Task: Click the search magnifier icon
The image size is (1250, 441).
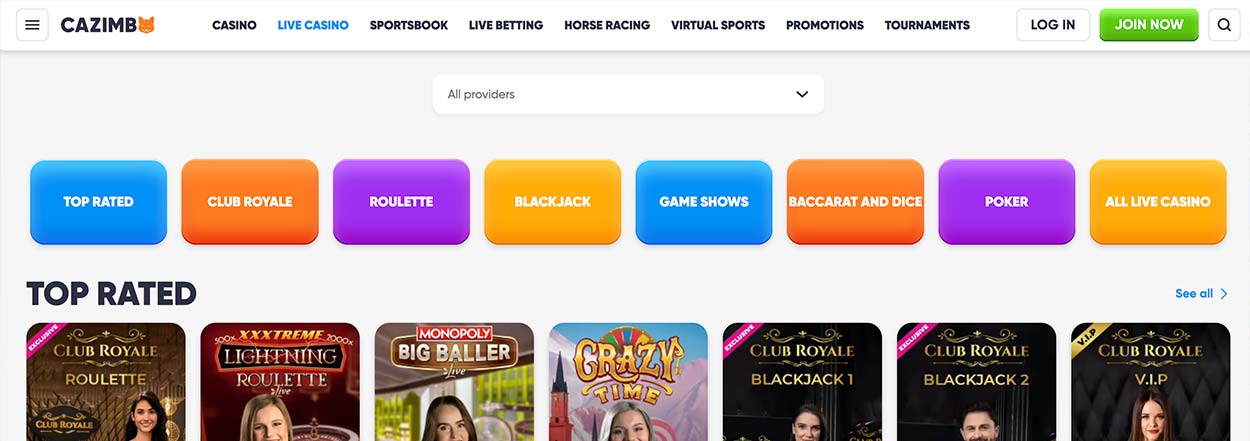Action: pos(1224,25)
